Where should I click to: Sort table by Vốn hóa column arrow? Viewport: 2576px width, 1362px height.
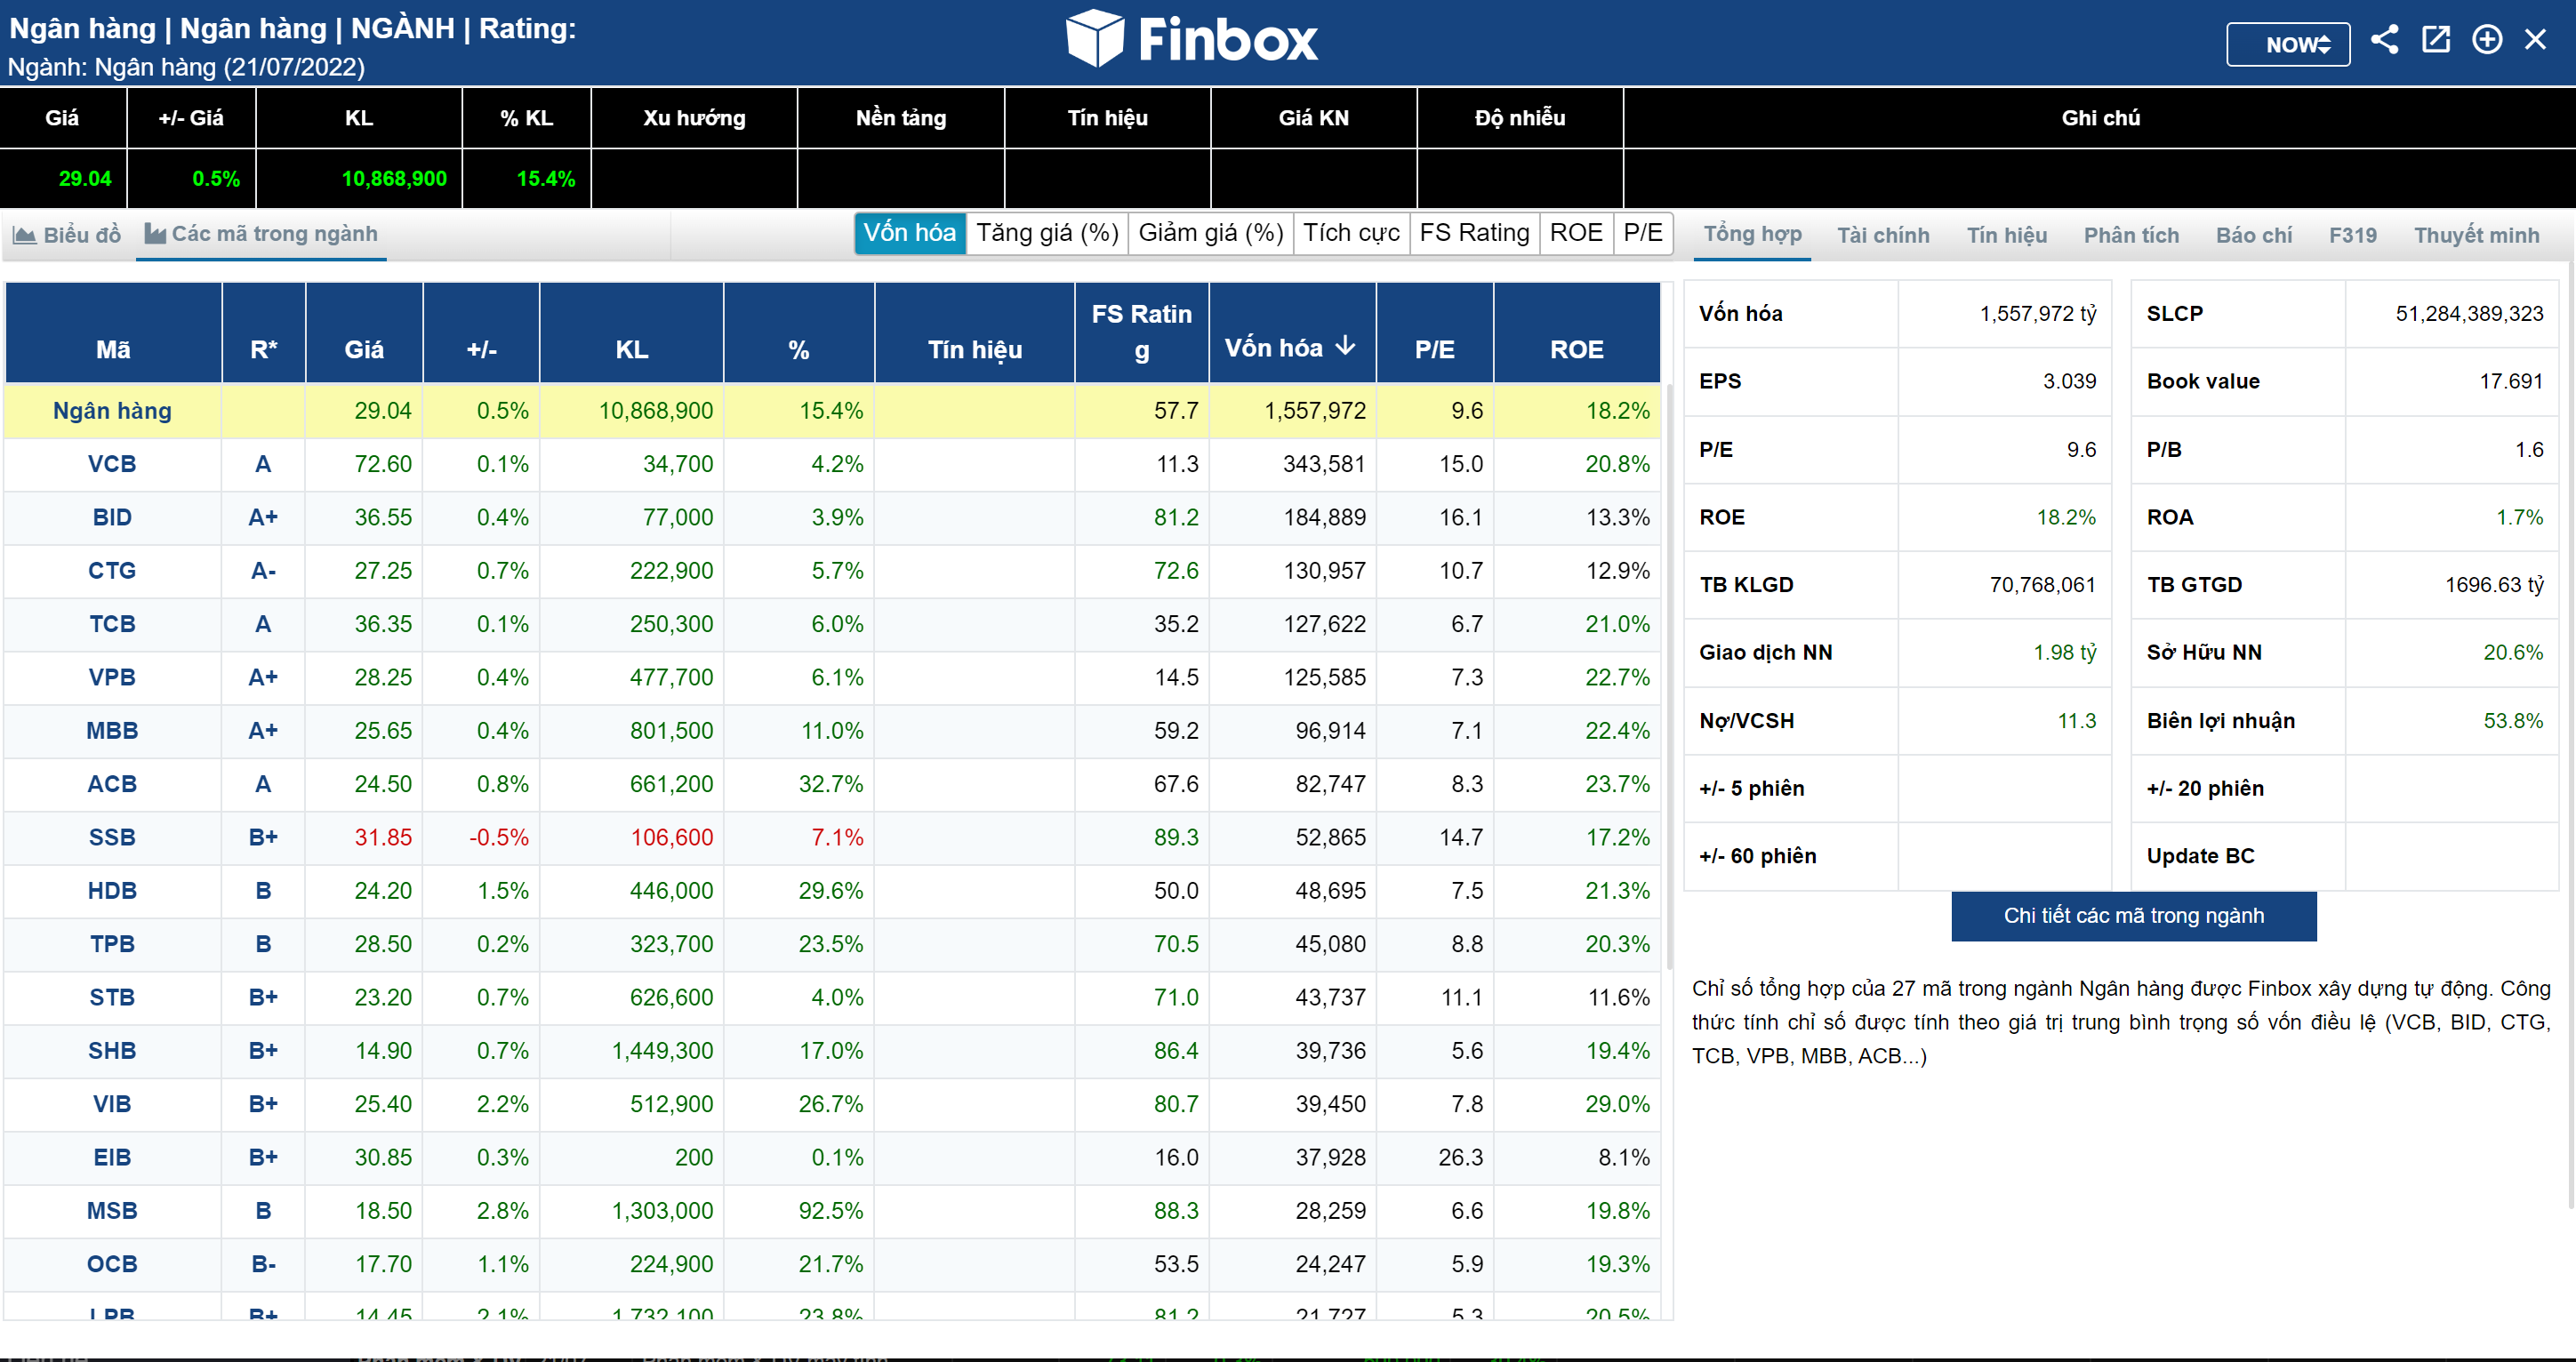(x=1346, y=346)
